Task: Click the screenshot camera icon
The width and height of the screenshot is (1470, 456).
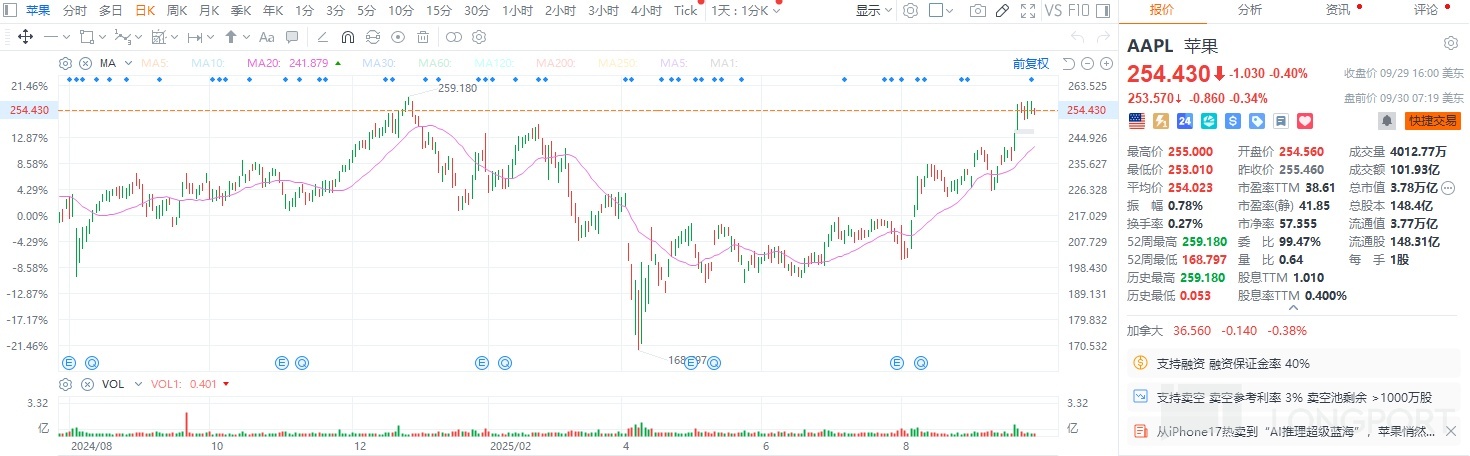Action: click(x=977, y=11)
